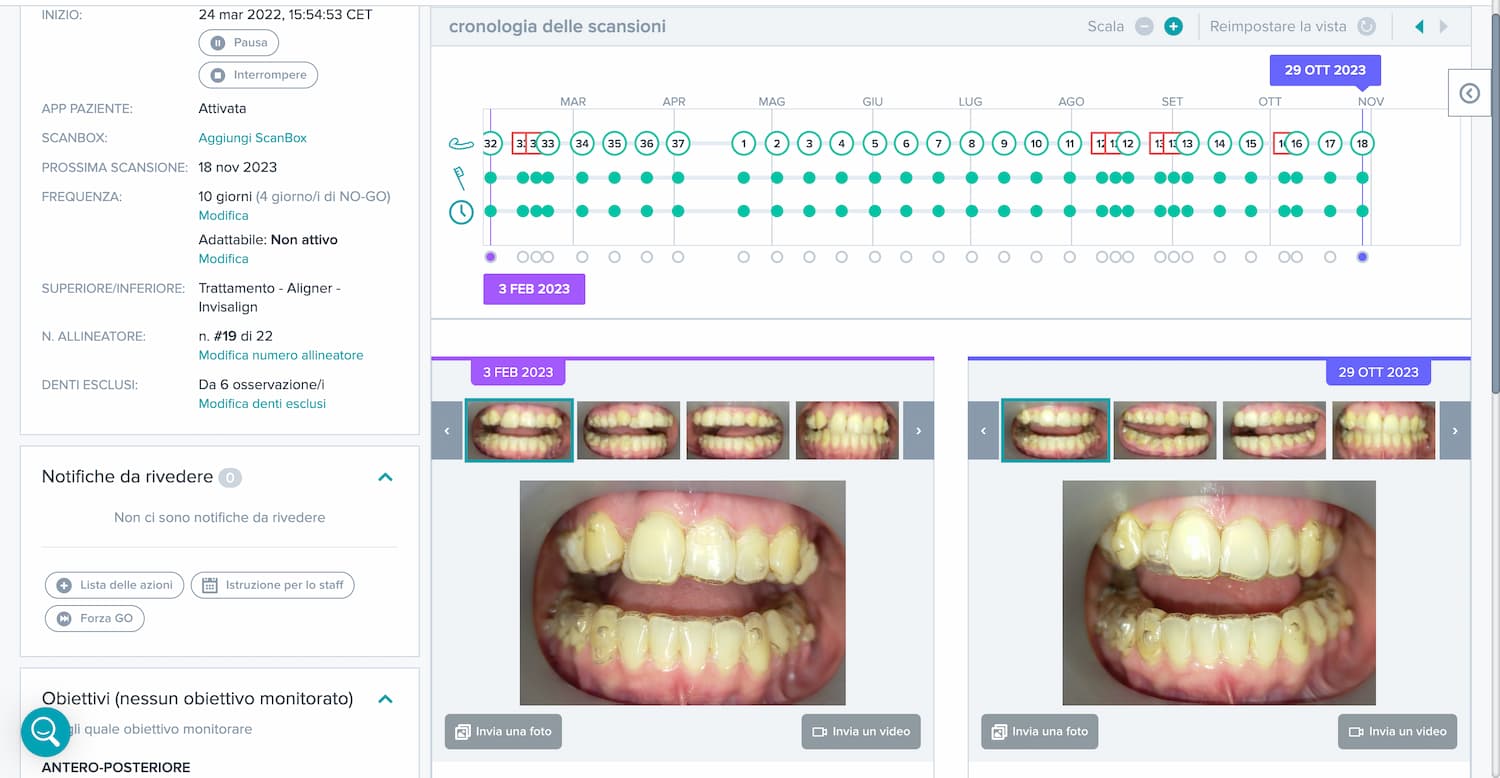This screenshot has width=1500, height=778.
Task: Show previous thumbnails in 3 FEB 2023 panel
Action: [447, 430]
